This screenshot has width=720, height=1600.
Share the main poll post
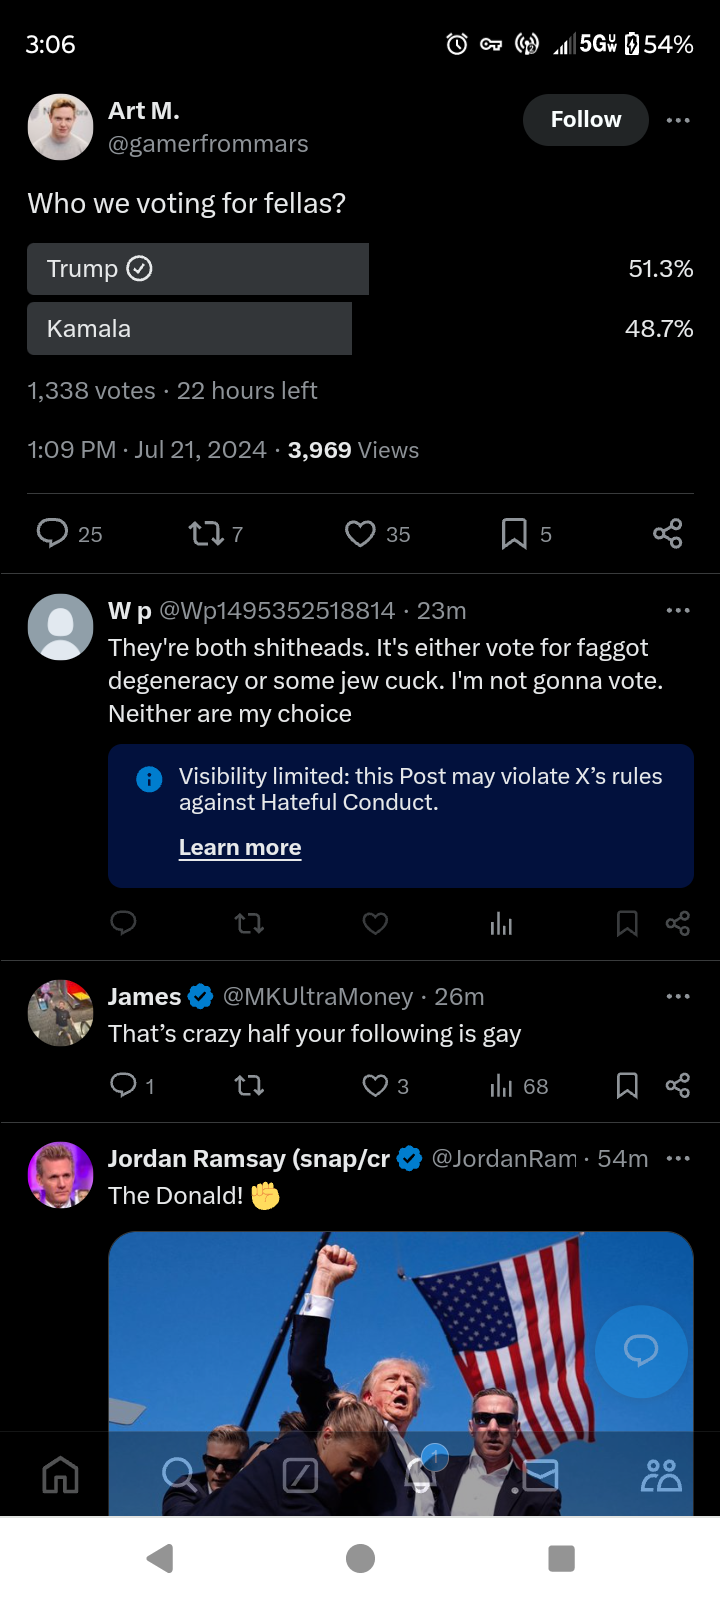tap(667, 533)
